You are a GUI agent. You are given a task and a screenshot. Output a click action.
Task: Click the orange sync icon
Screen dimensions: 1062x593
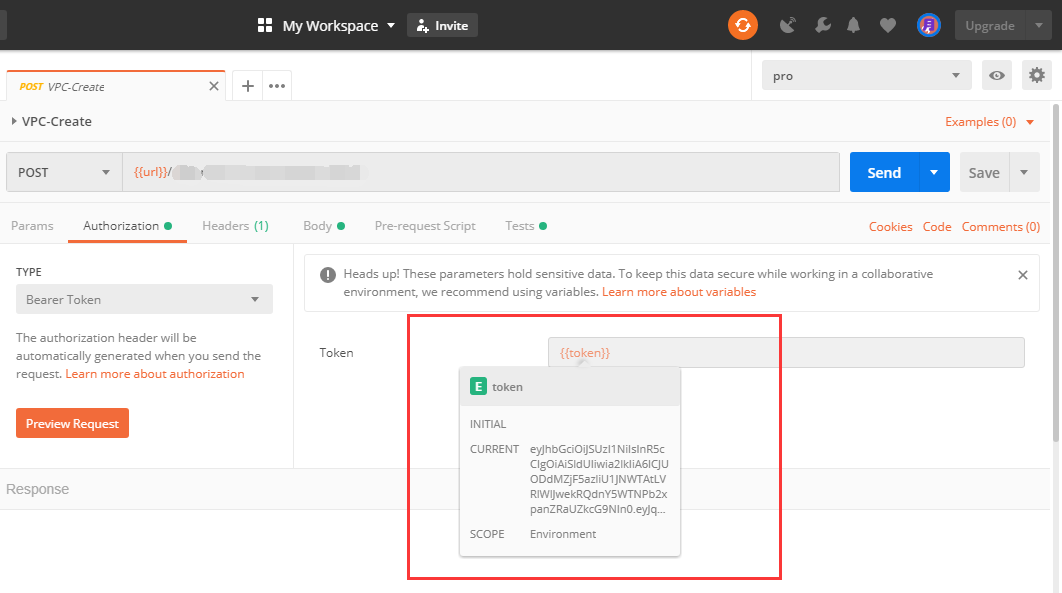(742, 26)
